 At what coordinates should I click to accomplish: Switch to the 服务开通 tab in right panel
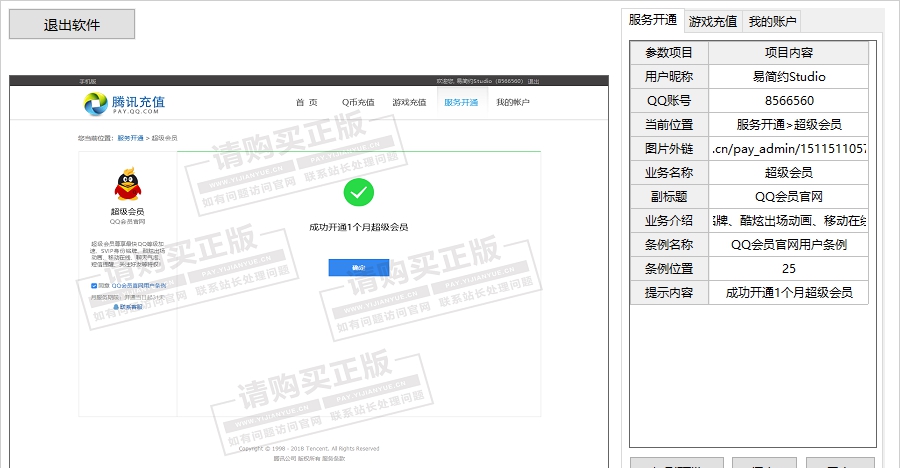pyautogui.click(x=653, y=20)
